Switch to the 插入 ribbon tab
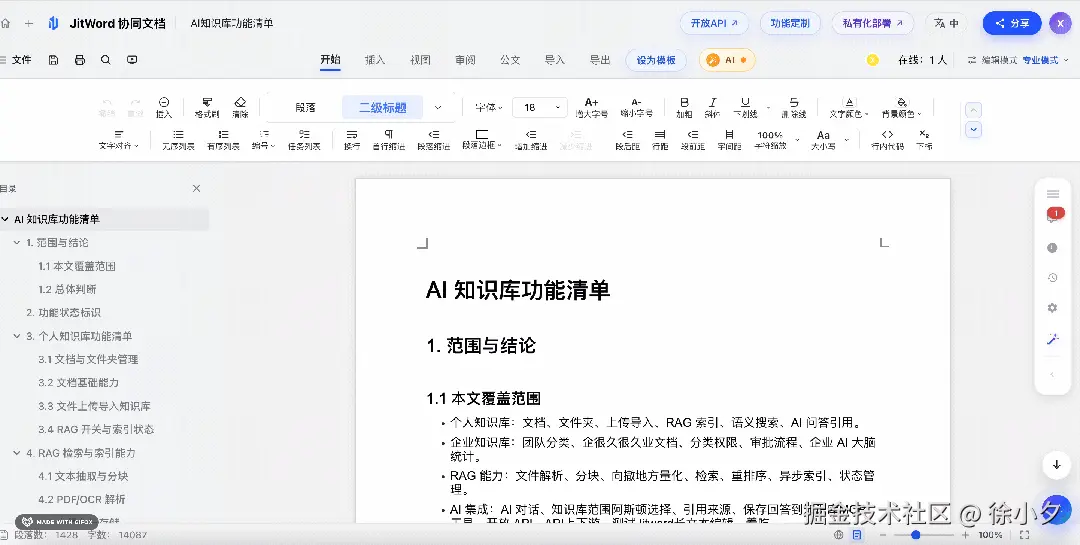The image size is (1080, 545). click(x=375, y=60)
